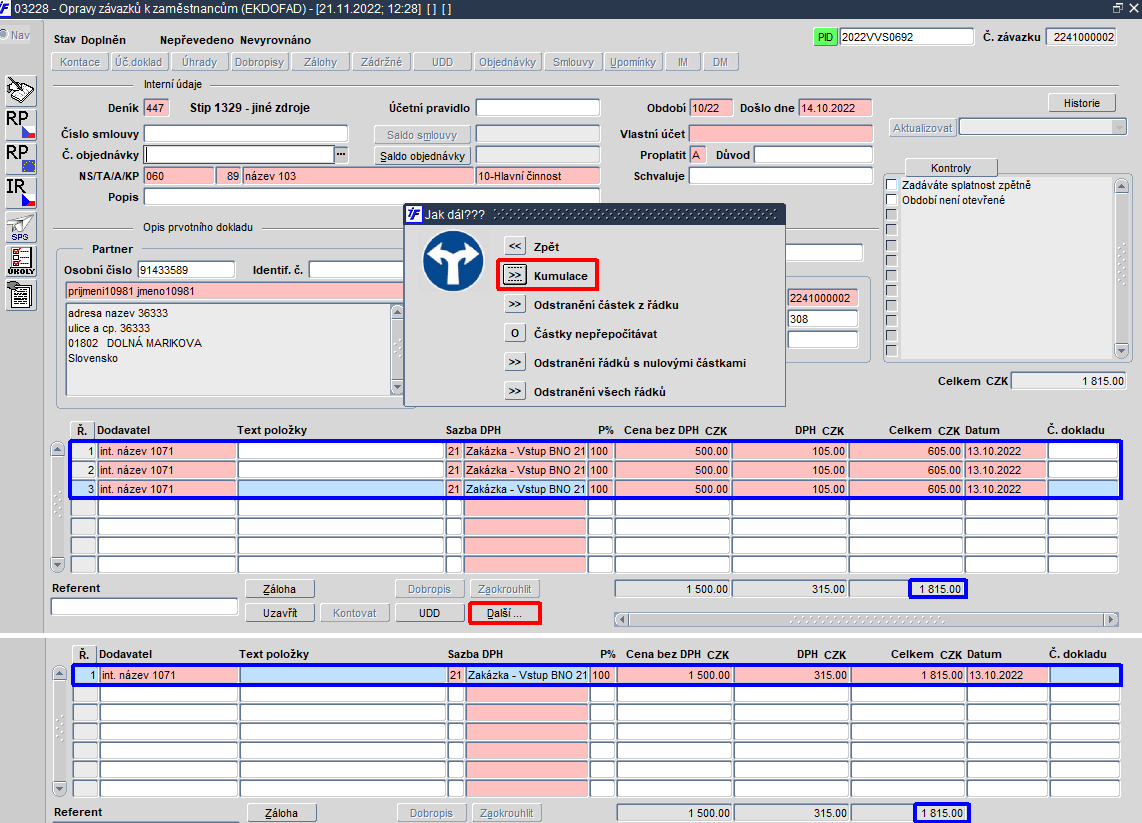Click the green PID button
The height and width of the screenshot is (823, 1142).
point(824,37)
